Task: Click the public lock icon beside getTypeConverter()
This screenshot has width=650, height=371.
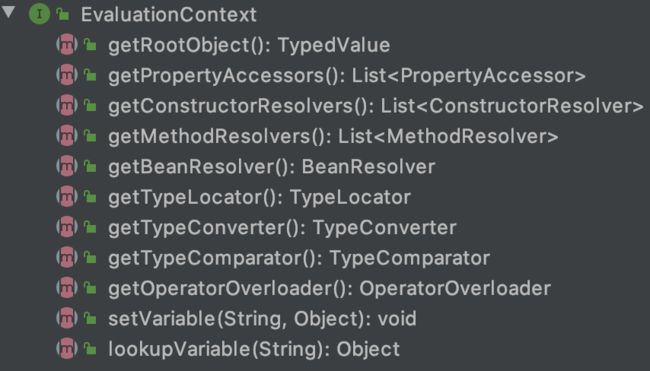Action: pos(90,228)
